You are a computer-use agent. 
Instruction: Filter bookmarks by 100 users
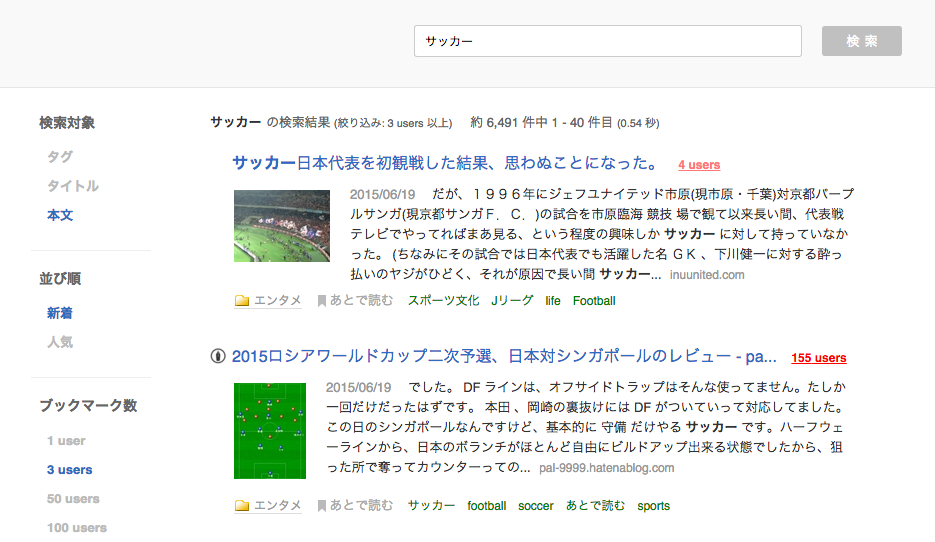click(77, 528)
